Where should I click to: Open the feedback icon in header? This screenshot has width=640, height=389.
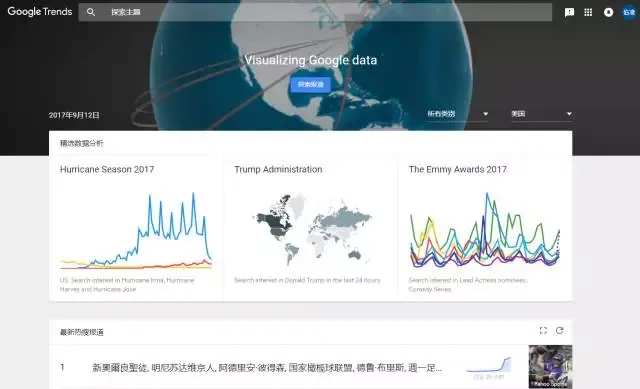click(569, 12)
